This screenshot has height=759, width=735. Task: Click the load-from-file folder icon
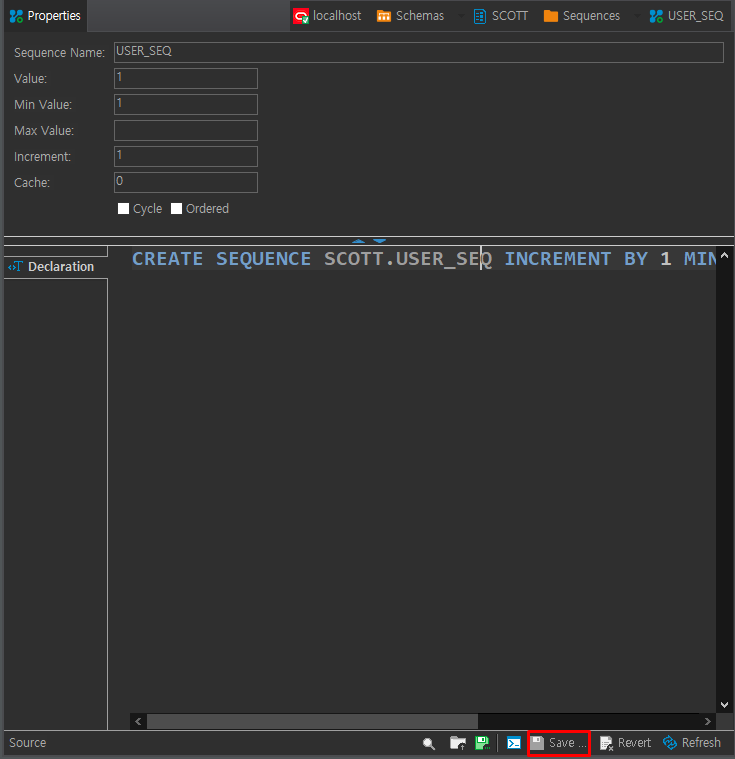tap(458, 743)
